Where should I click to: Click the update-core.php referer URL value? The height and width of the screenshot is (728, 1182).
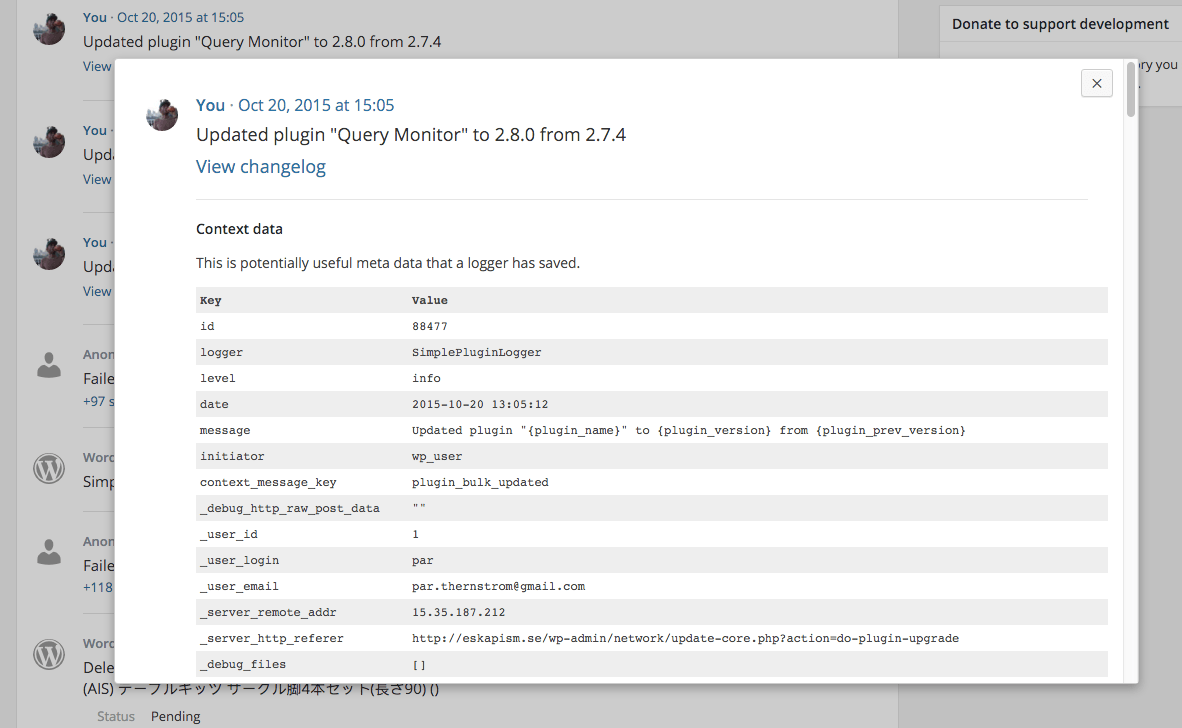point(686,638)
